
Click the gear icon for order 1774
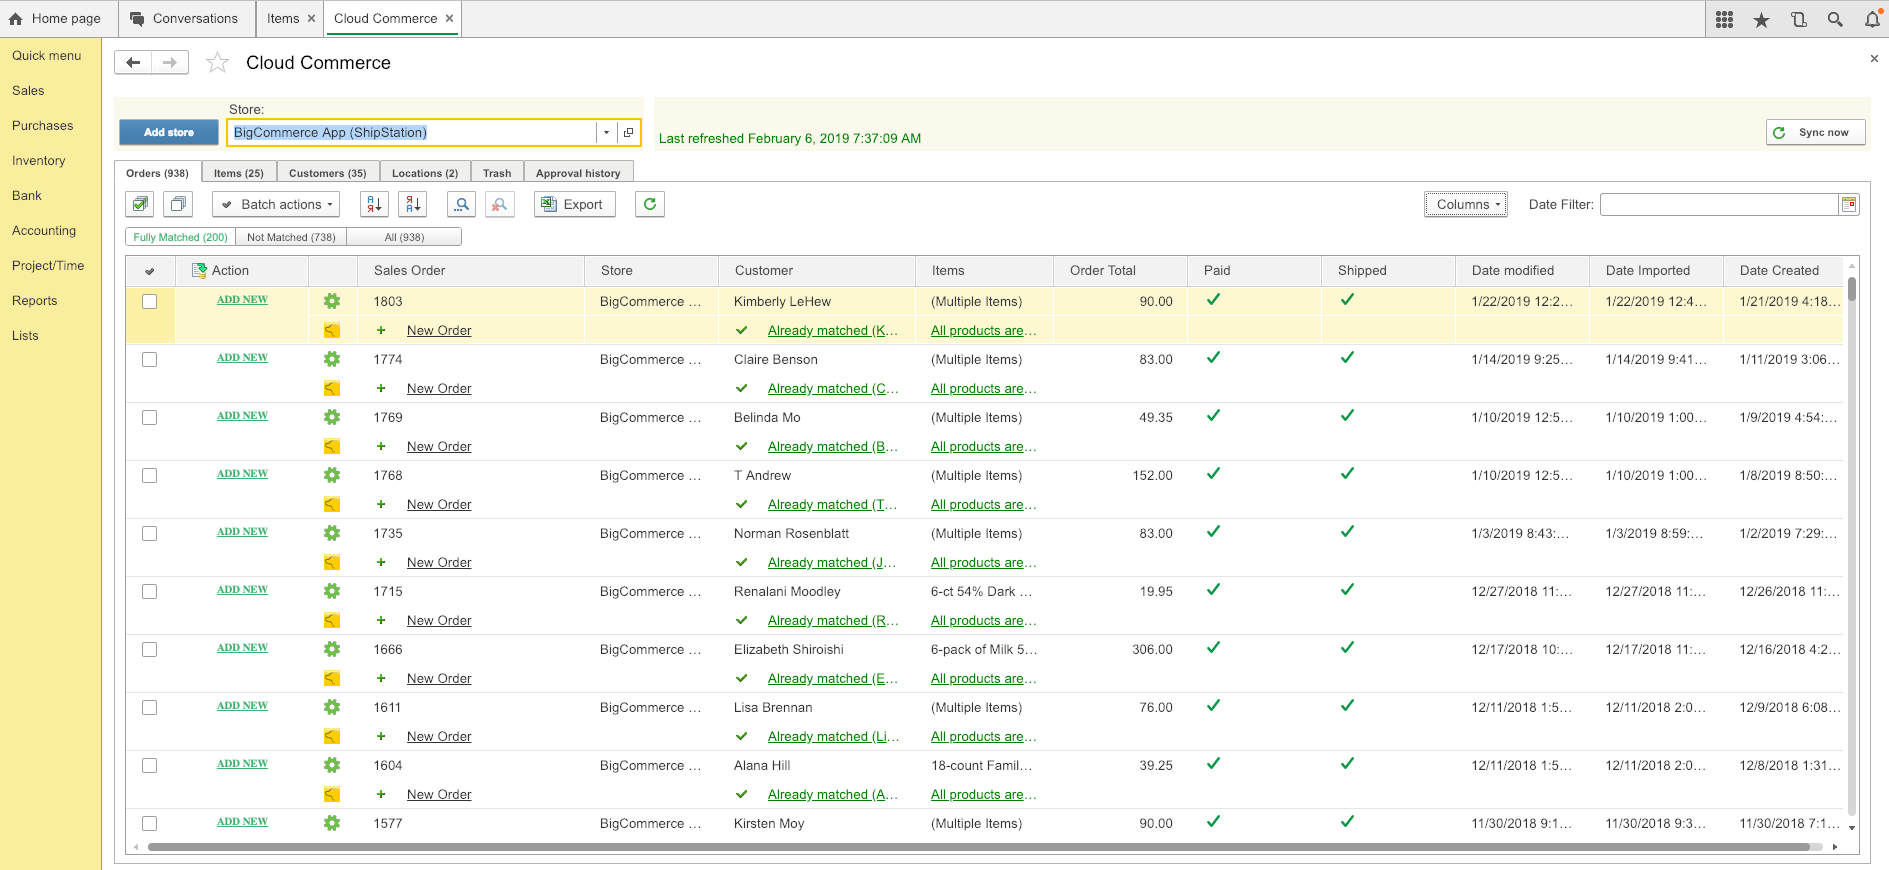[x=332, y=359]
